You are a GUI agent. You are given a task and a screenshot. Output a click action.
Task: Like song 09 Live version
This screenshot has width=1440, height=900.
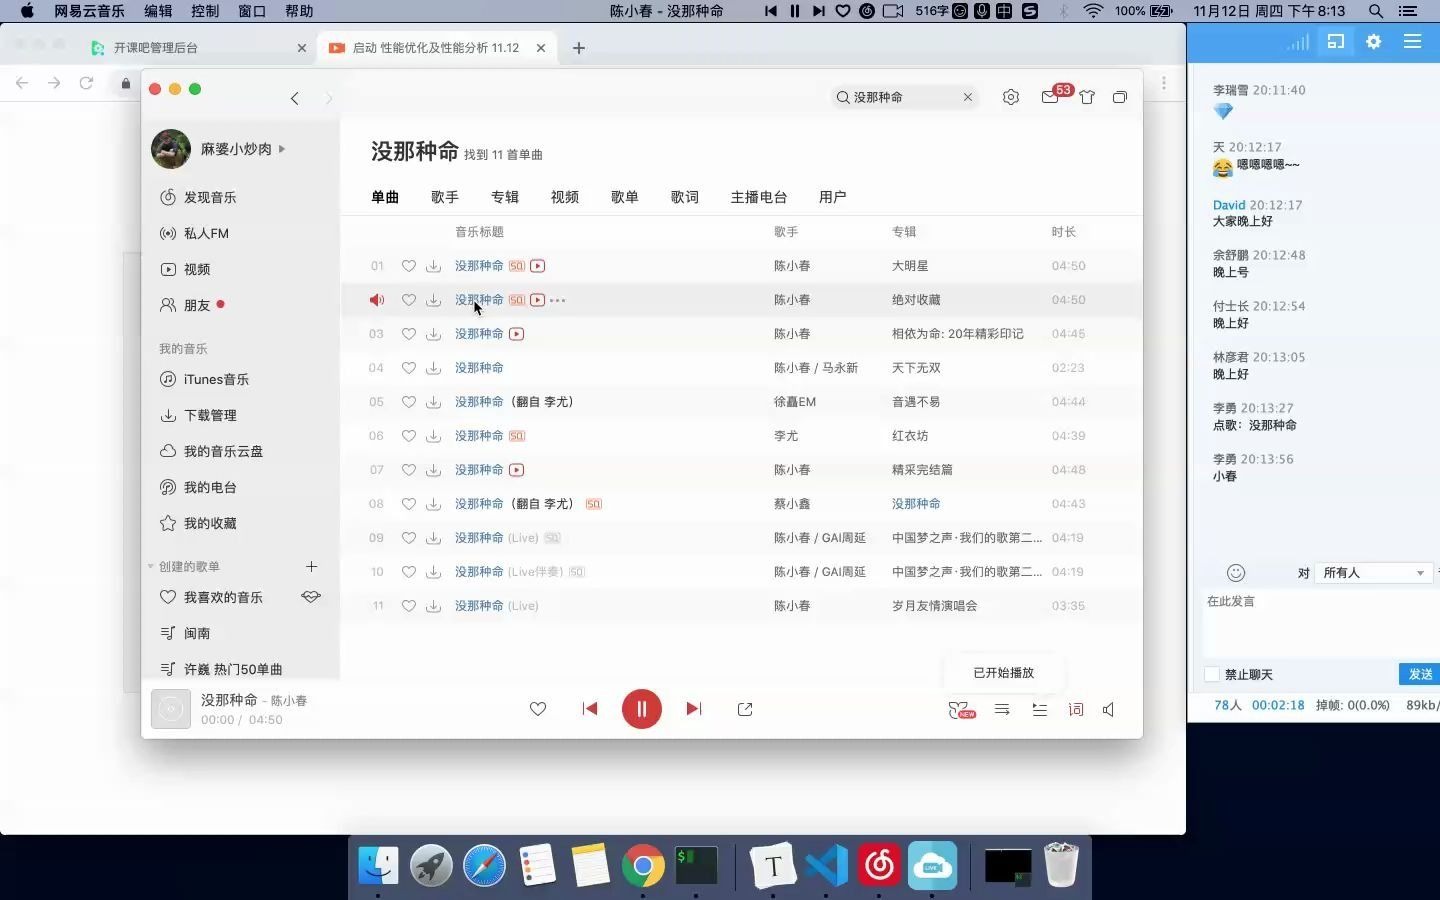tap(409, 538)
